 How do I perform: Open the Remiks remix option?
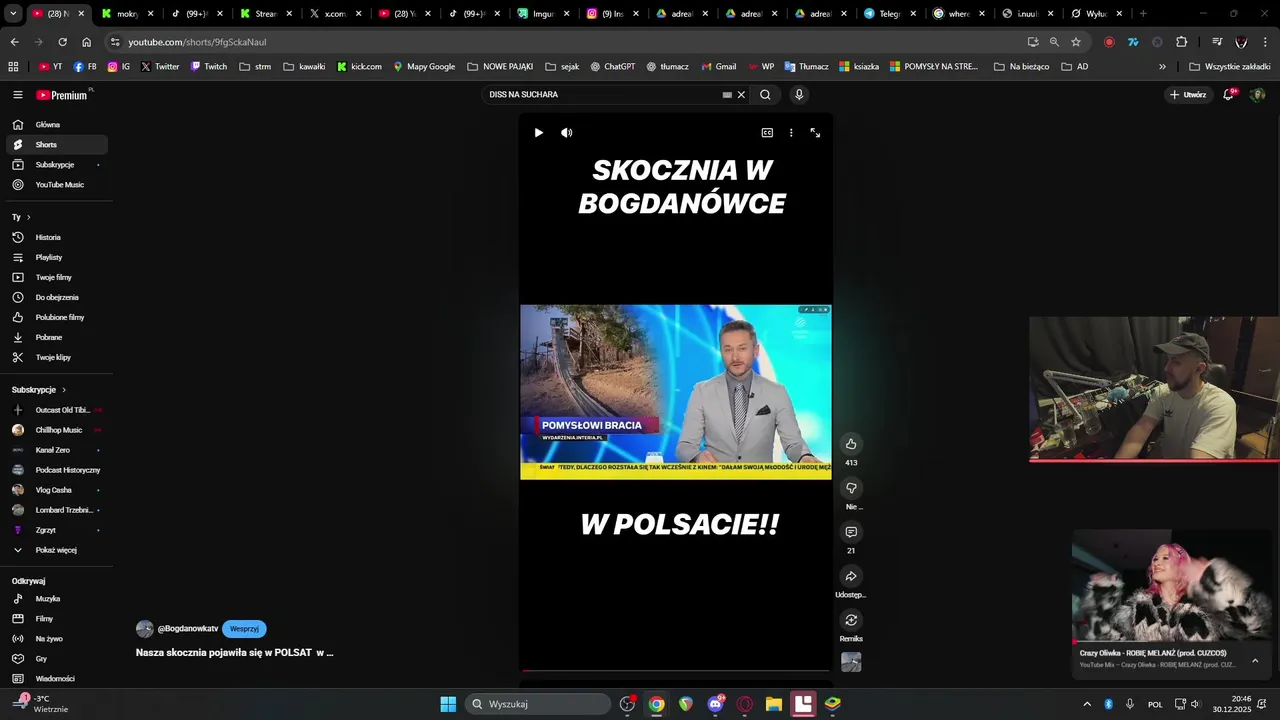click(851, 620)
